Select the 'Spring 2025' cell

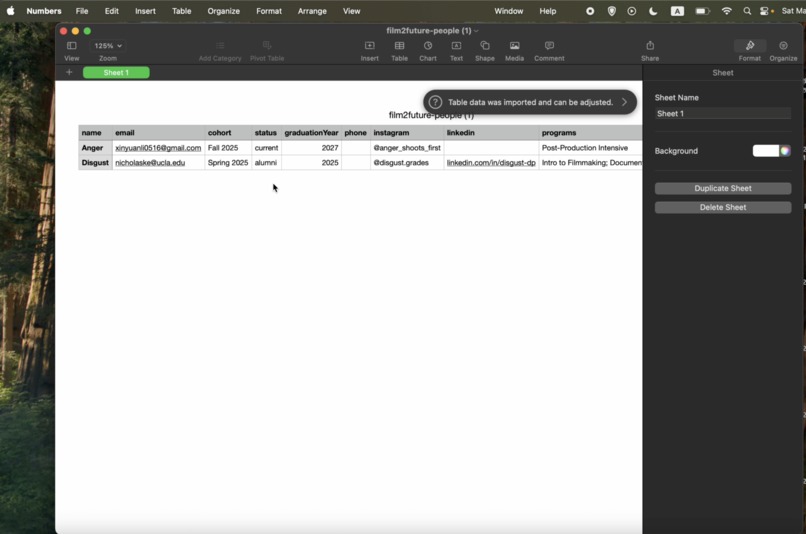[x=228, y=163]
